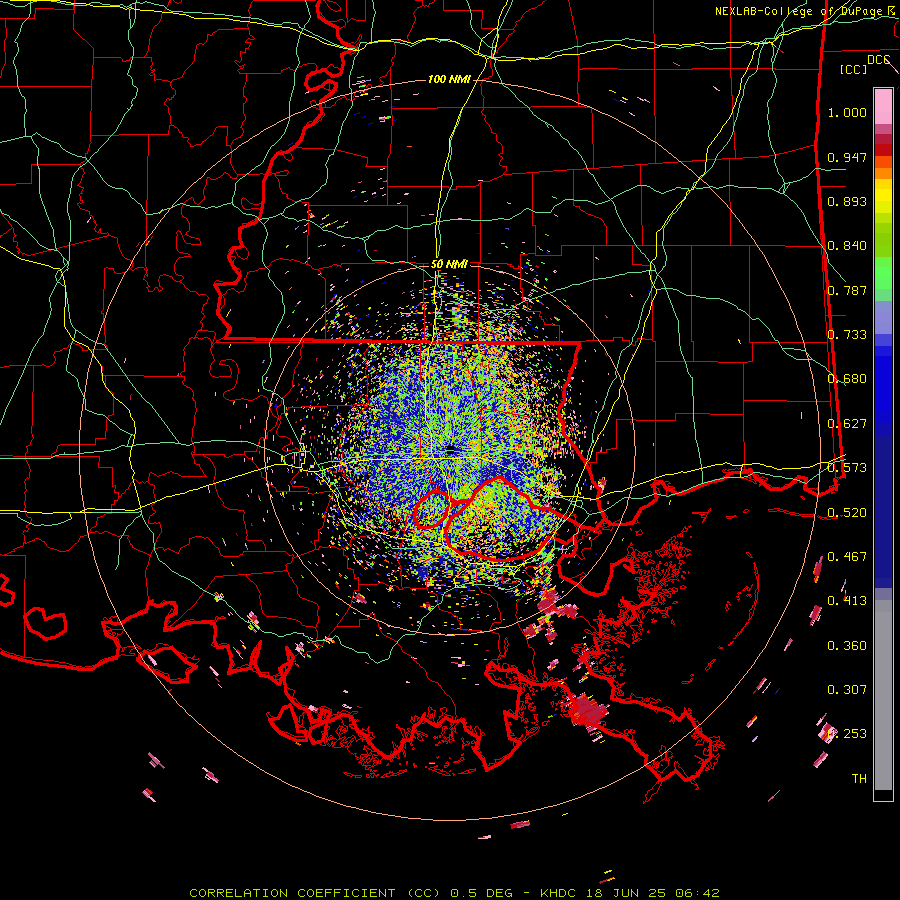Image resolution: width=900 pixels, height=900 pixels.
Task: Select the 0.947 scale value
Action: (x=847, y=157)
